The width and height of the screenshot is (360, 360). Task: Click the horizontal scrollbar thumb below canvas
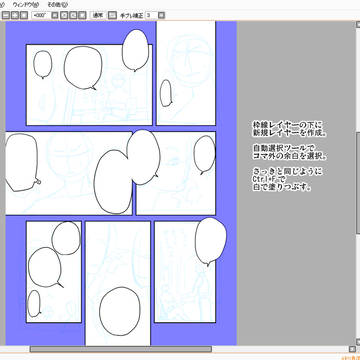[121, 349]
